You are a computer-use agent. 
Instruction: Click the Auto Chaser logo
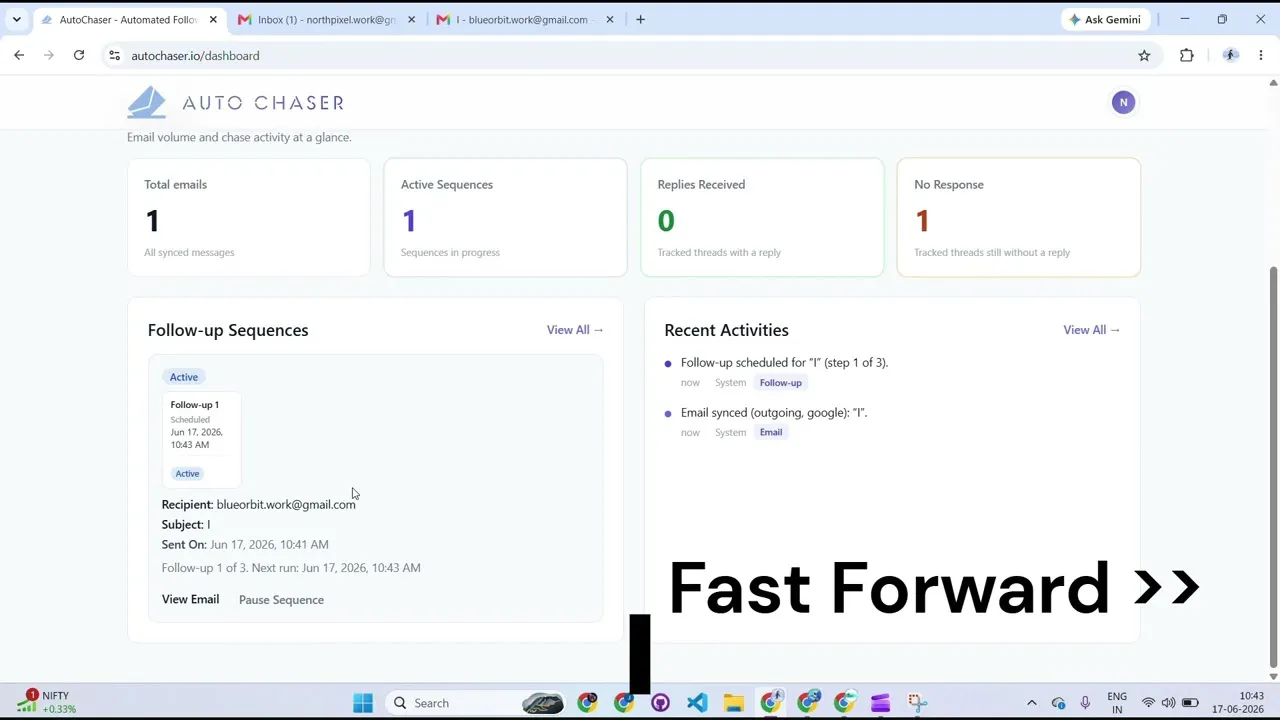pyautogui.click(x=236, y=102)
